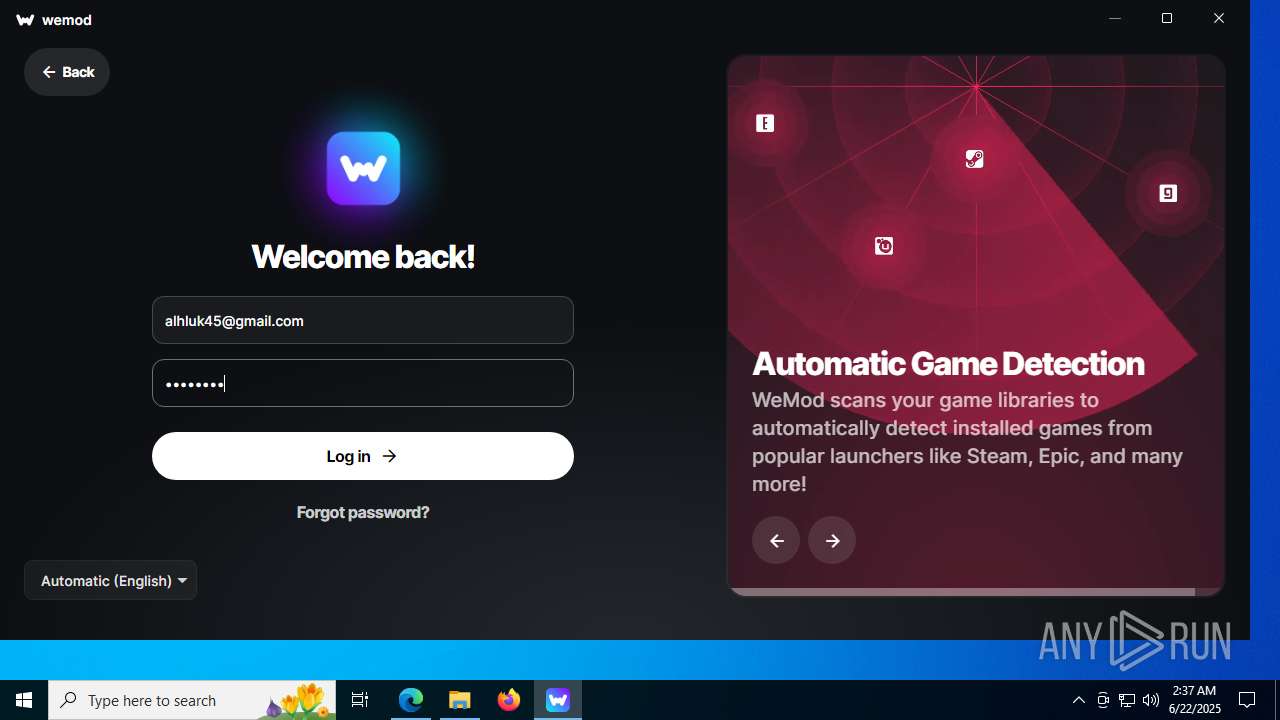Click the Ubisoft launcher icon
1280x720 pixels.
tap(884, 246)
